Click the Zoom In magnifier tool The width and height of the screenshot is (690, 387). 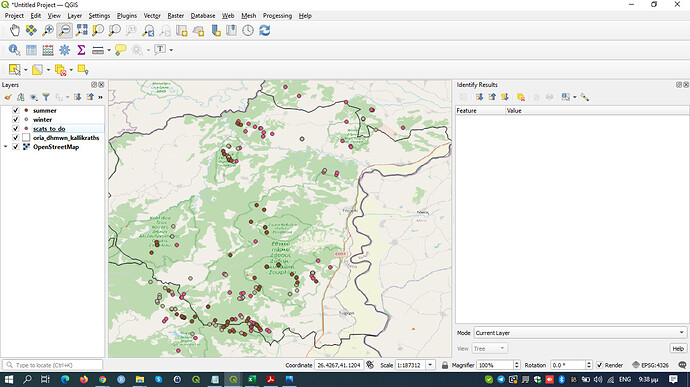(48, 30)
